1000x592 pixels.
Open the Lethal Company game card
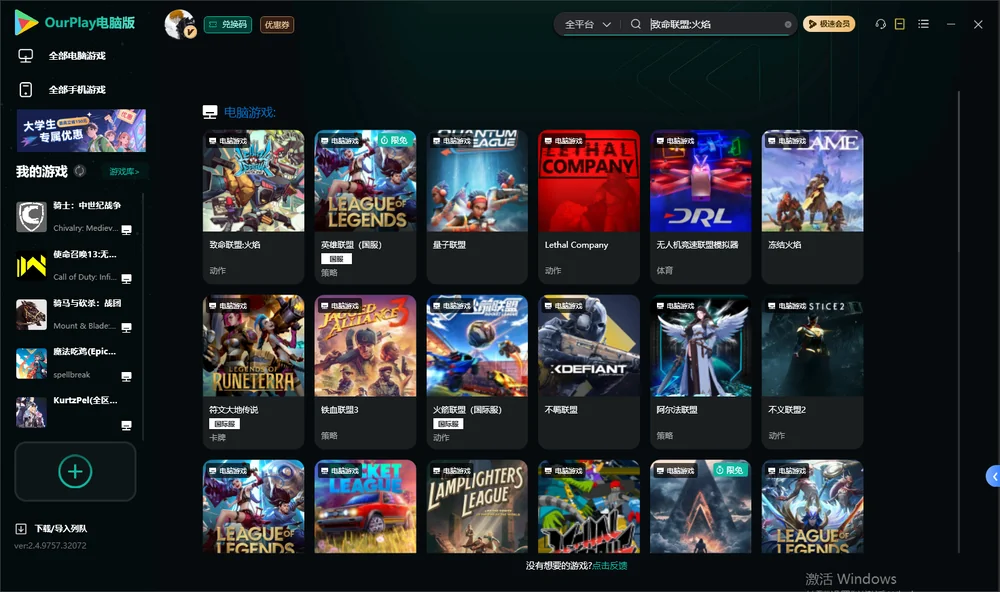point(589,207)
